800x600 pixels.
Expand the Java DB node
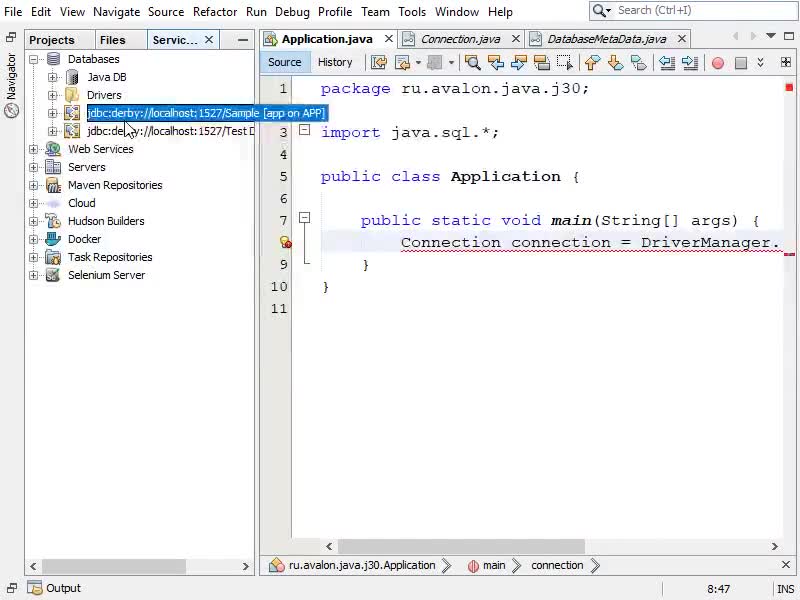(x=53, y=78)
